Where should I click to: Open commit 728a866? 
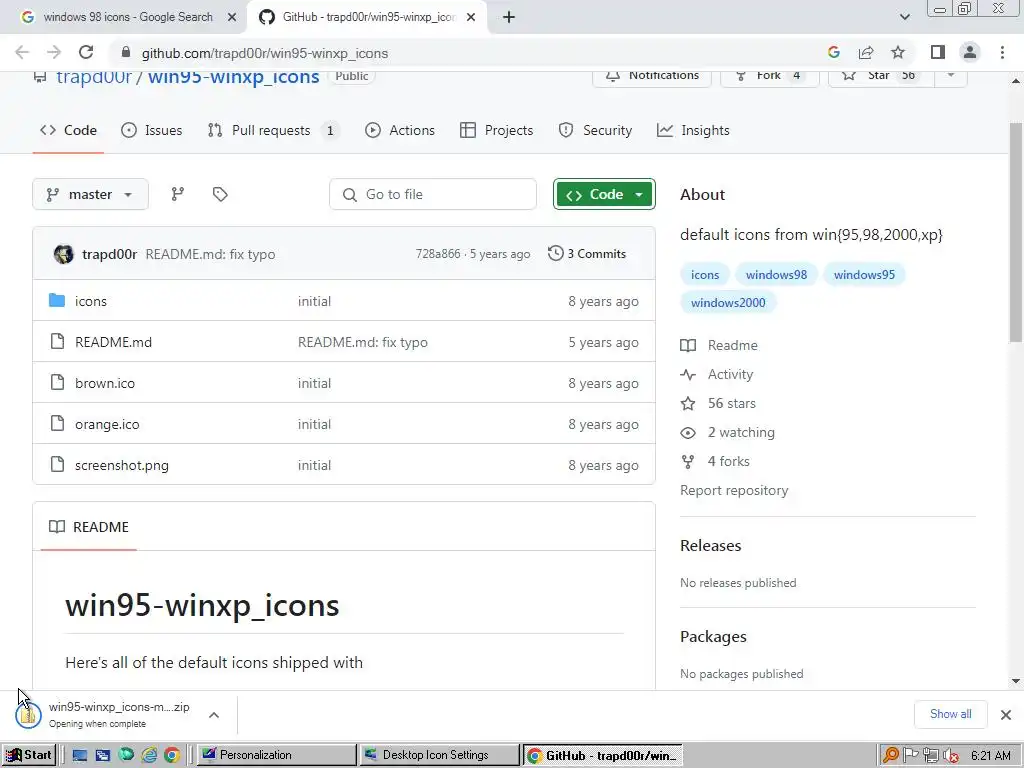click(438, 253)
